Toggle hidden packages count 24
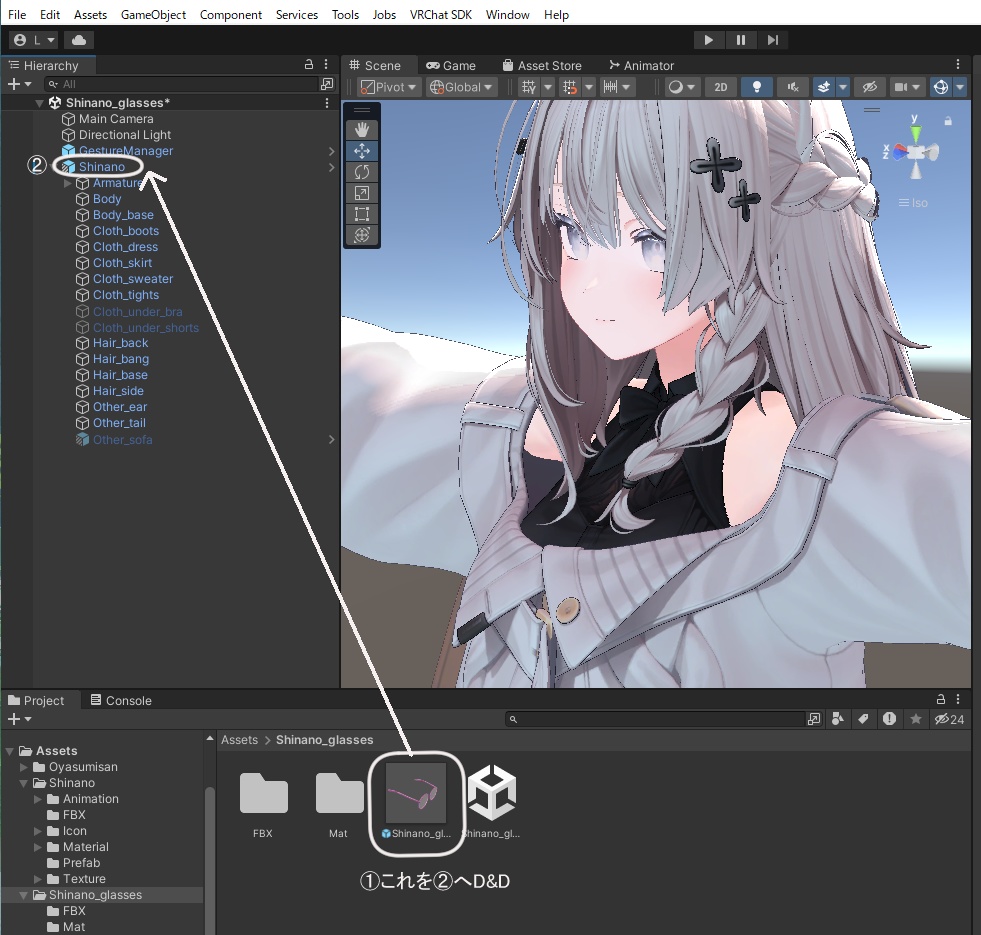The image size is (981, 935). 949,719
